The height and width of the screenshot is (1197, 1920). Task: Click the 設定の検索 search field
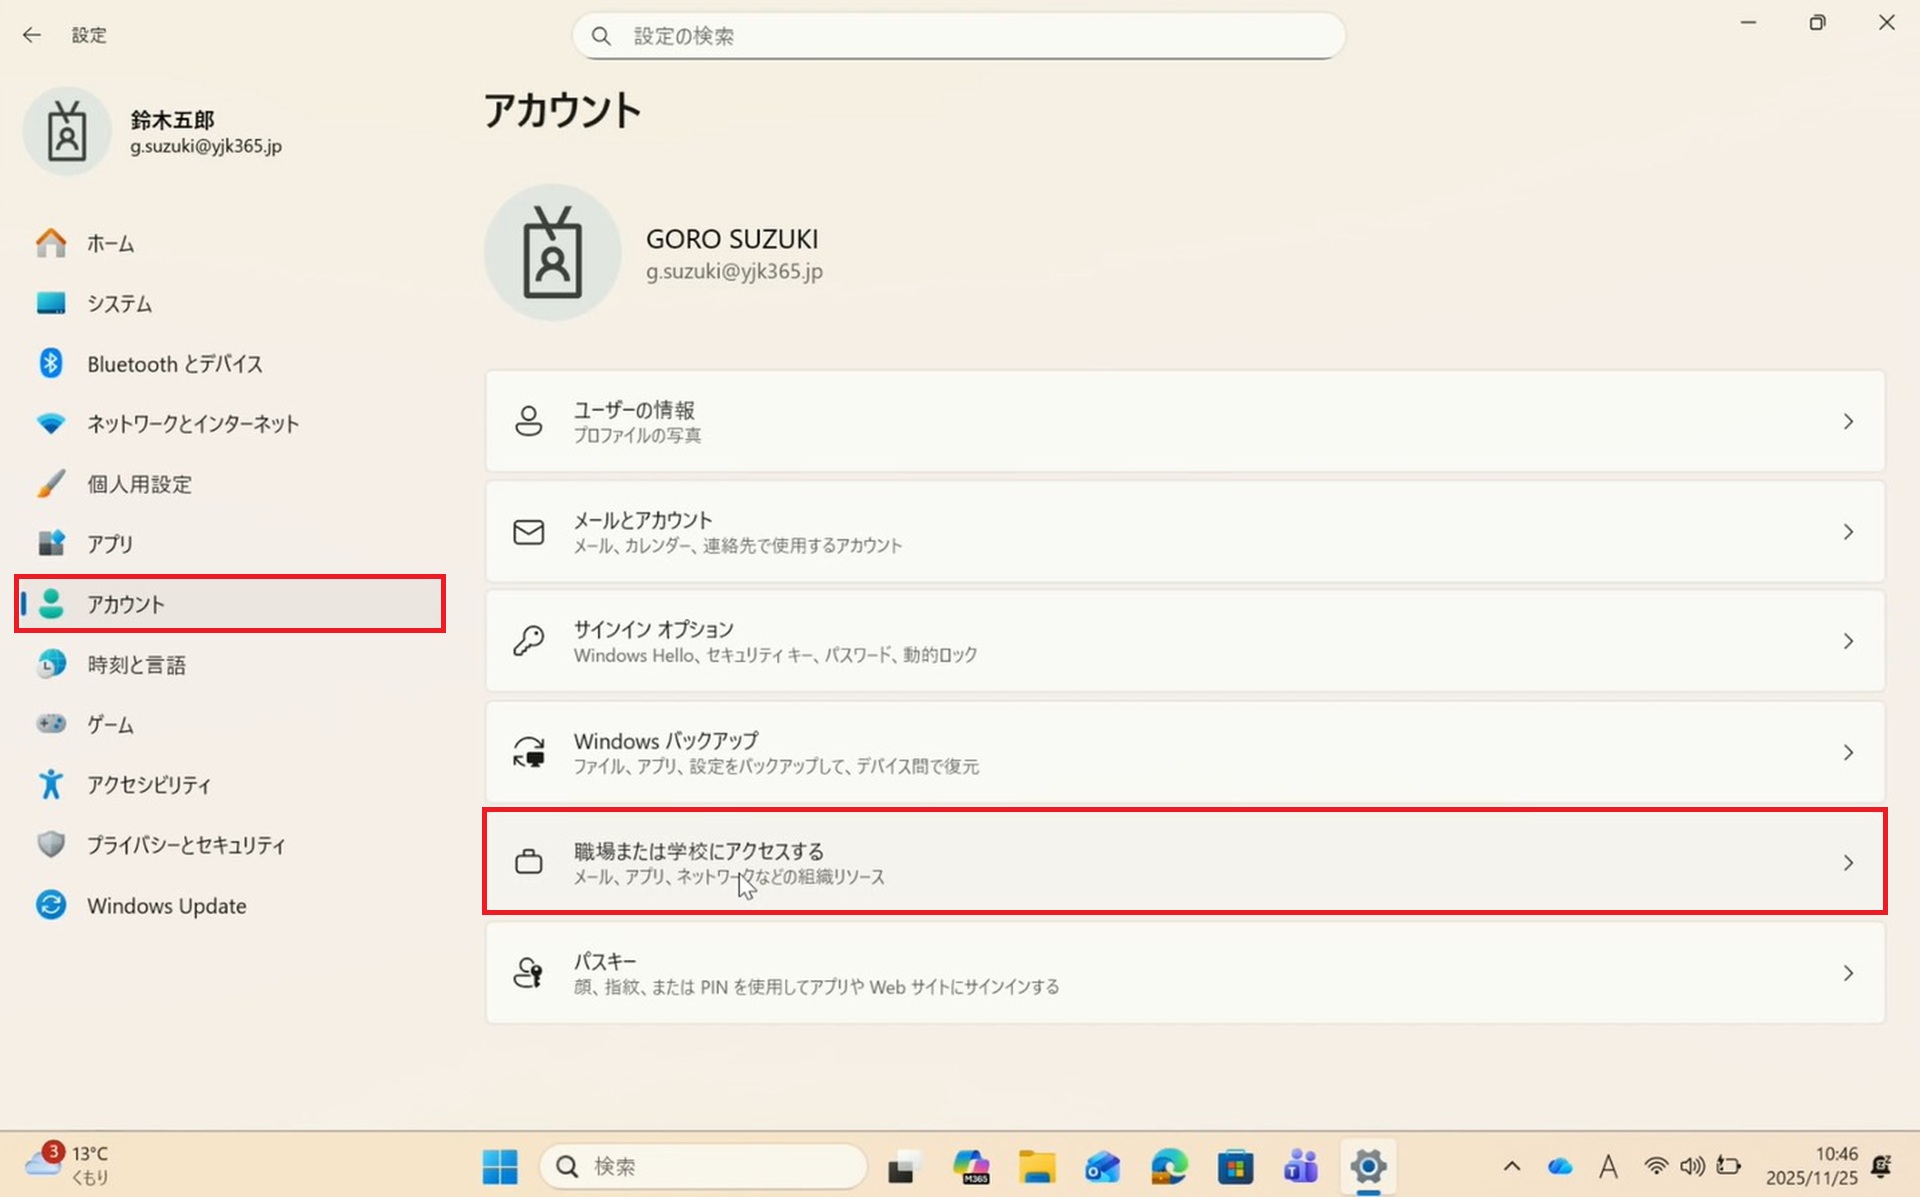click(x=960, y=36)
